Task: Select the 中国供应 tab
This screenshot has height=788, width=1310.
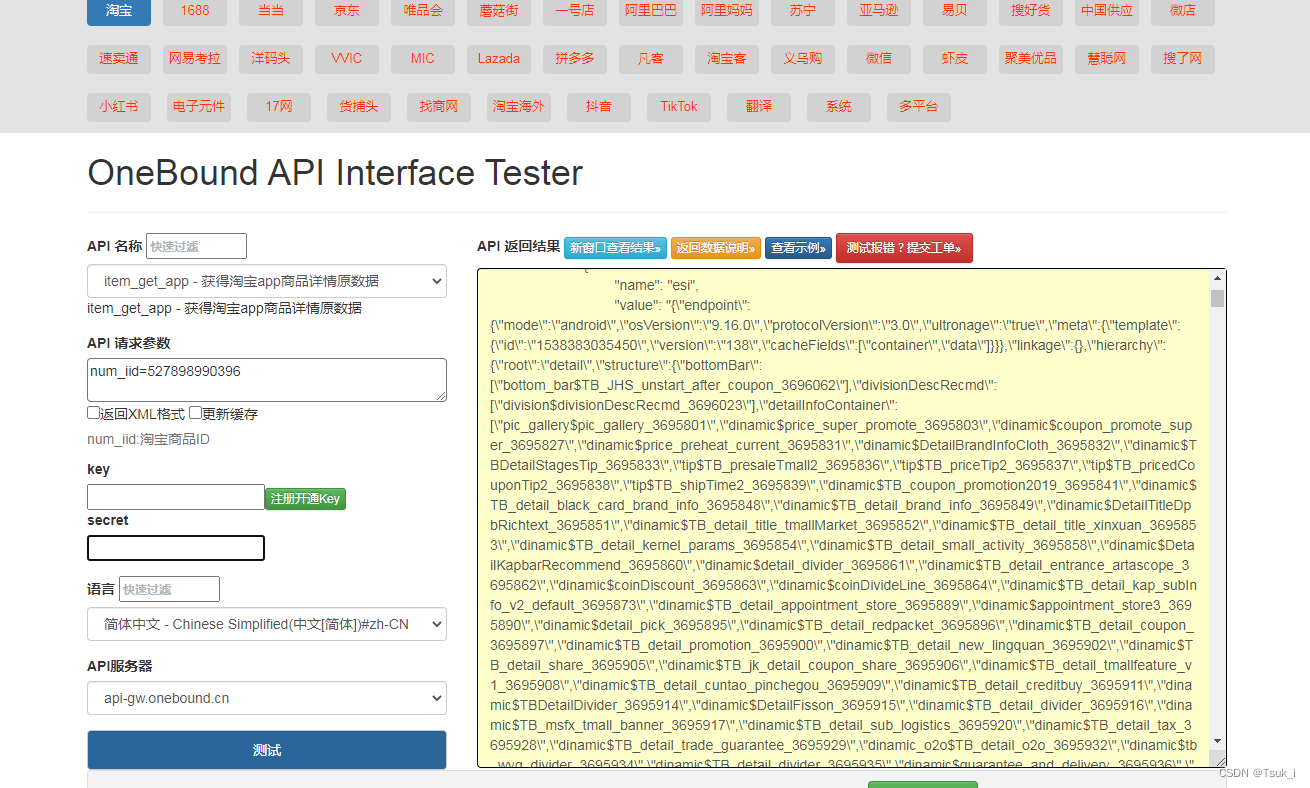Action: pyautogui.click(x=1107, y=11)
